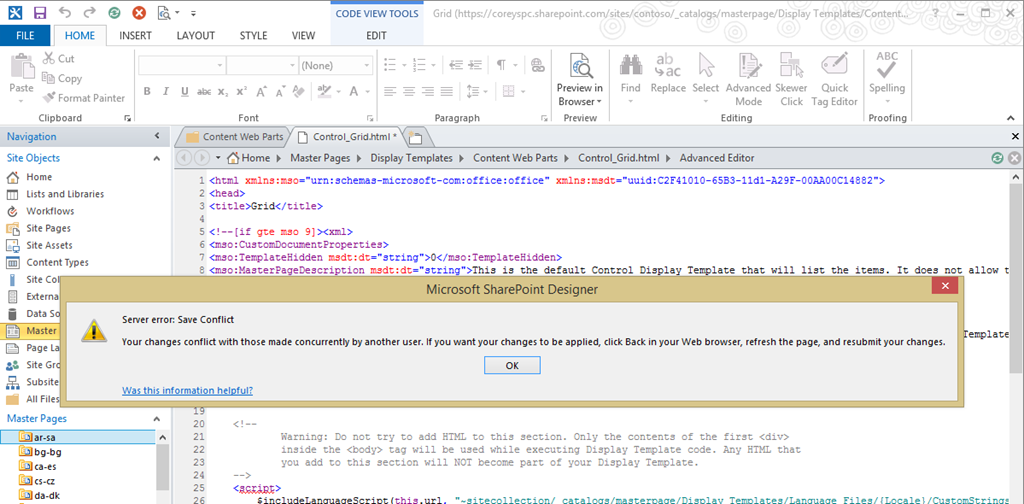Toggle Align Left paragraph alignment

point(391,91)
